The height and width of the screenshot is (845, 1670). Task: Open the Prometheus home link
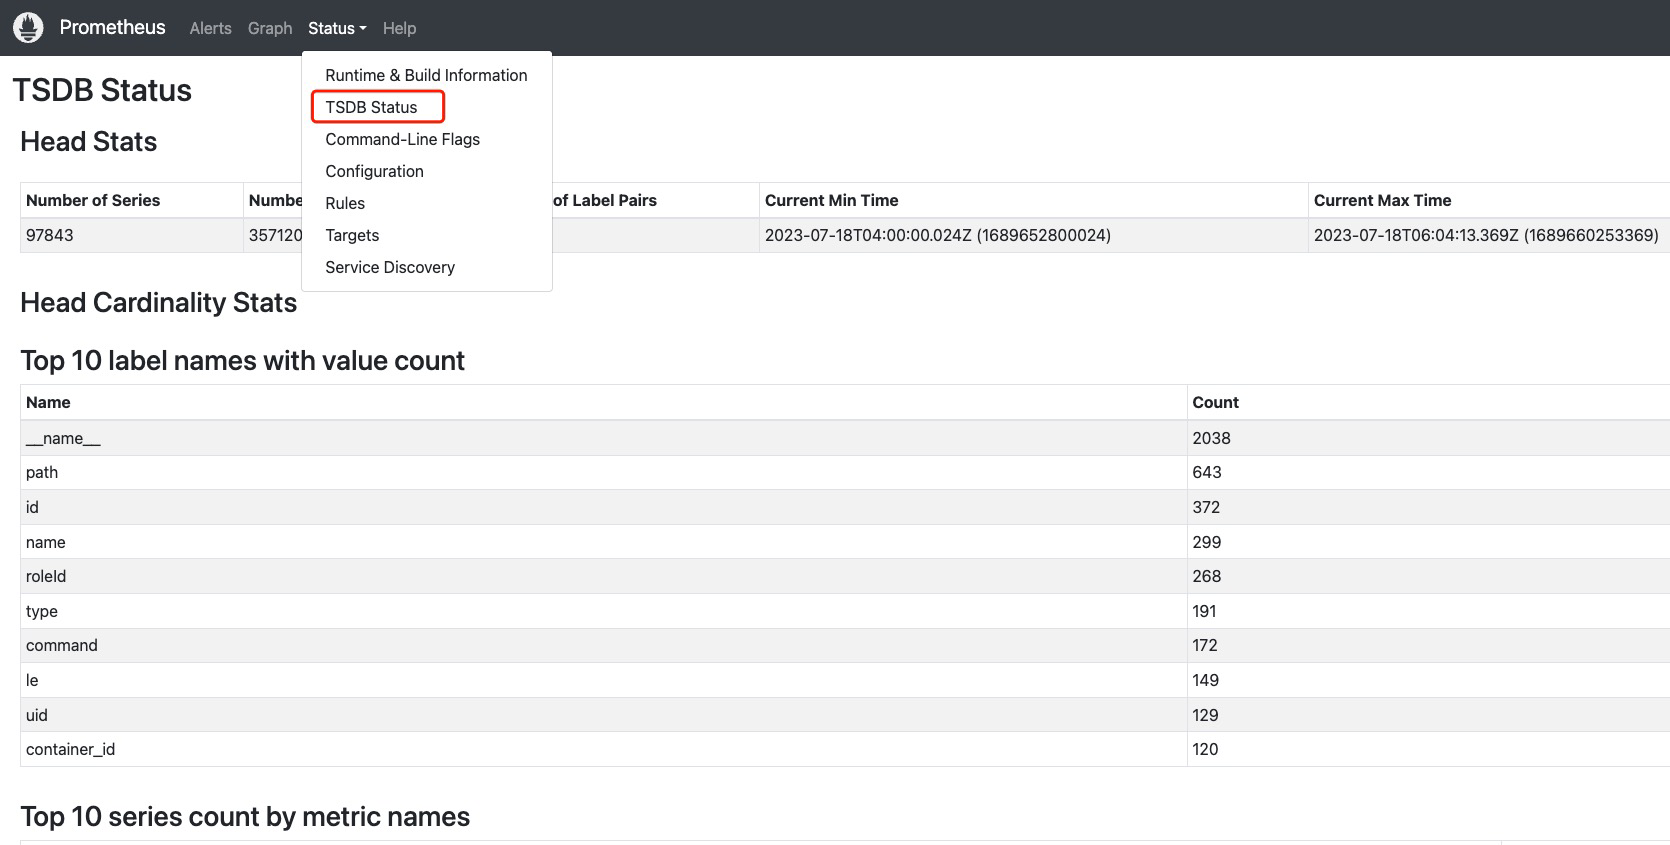pos(112,28)
